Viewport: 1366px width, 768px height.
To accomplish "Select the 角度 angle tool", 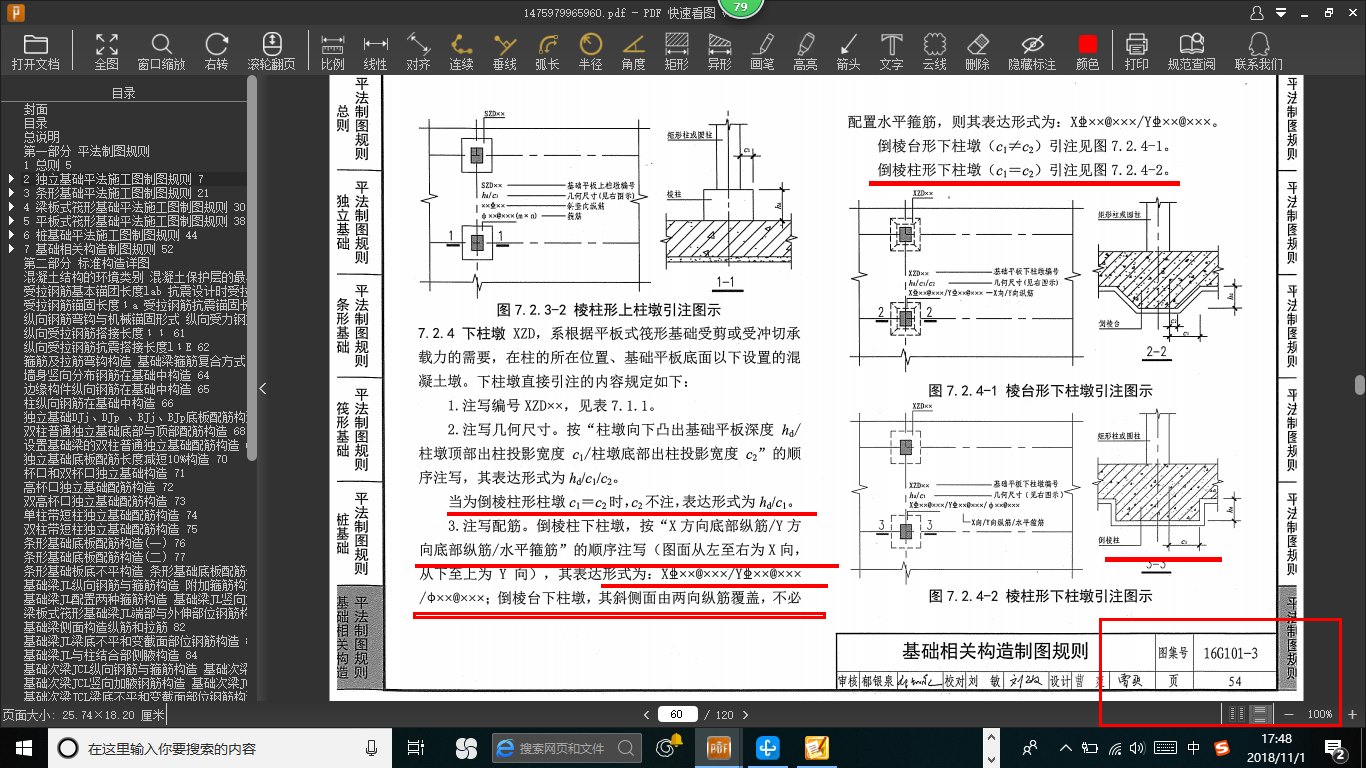I will pyautogui.click(x=633, y=52).
